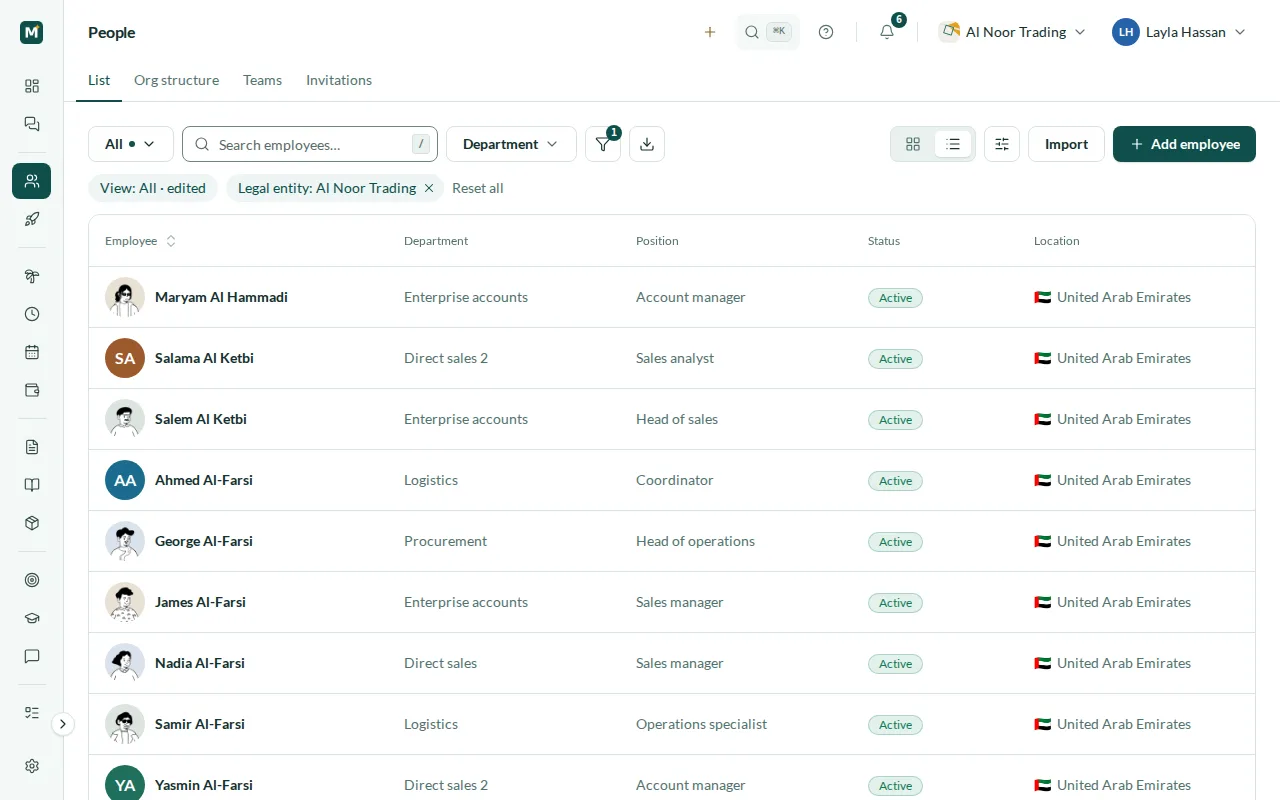Viewport: 1280px width, 800px height.
Task: Open the document icon in the sidebar
Action: [x=32, y=447]
